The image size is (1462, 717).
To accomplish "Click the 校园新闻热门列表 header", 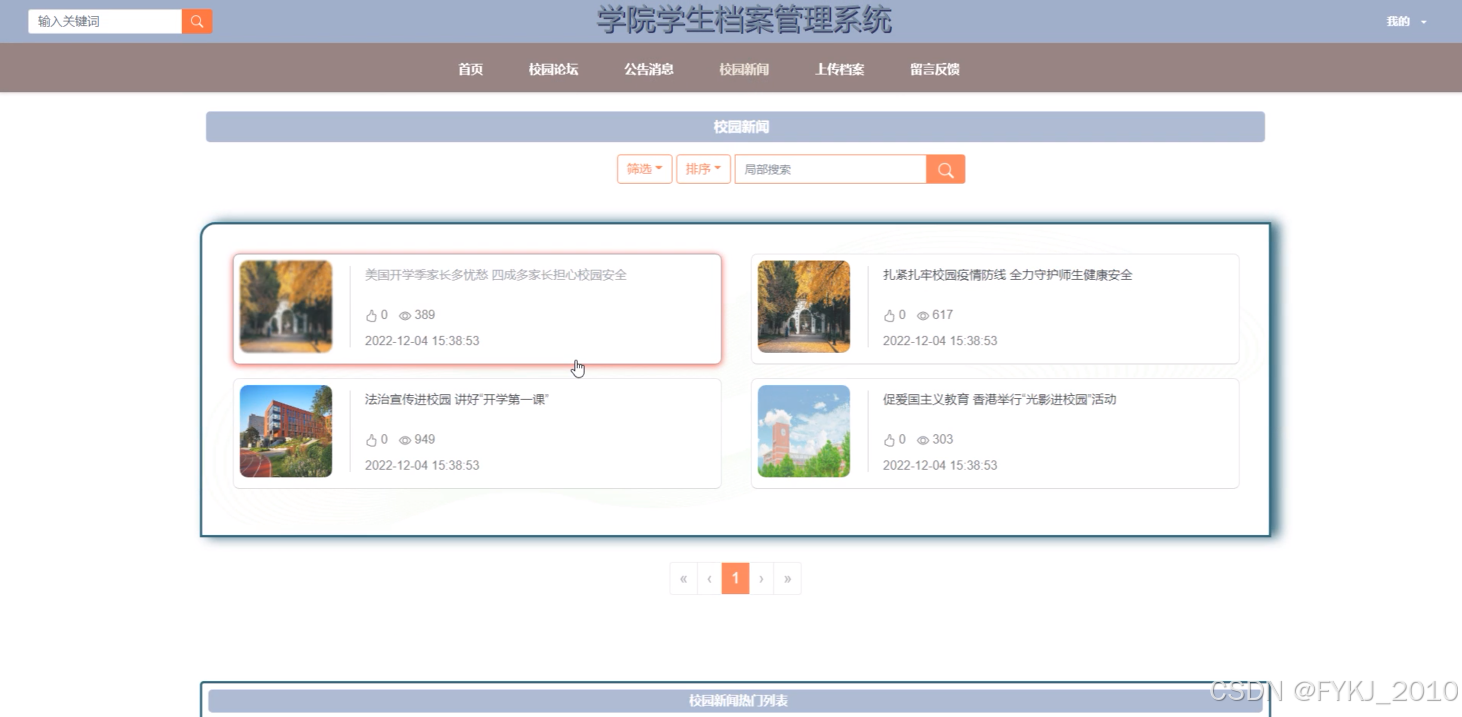I will click(736, 701).
